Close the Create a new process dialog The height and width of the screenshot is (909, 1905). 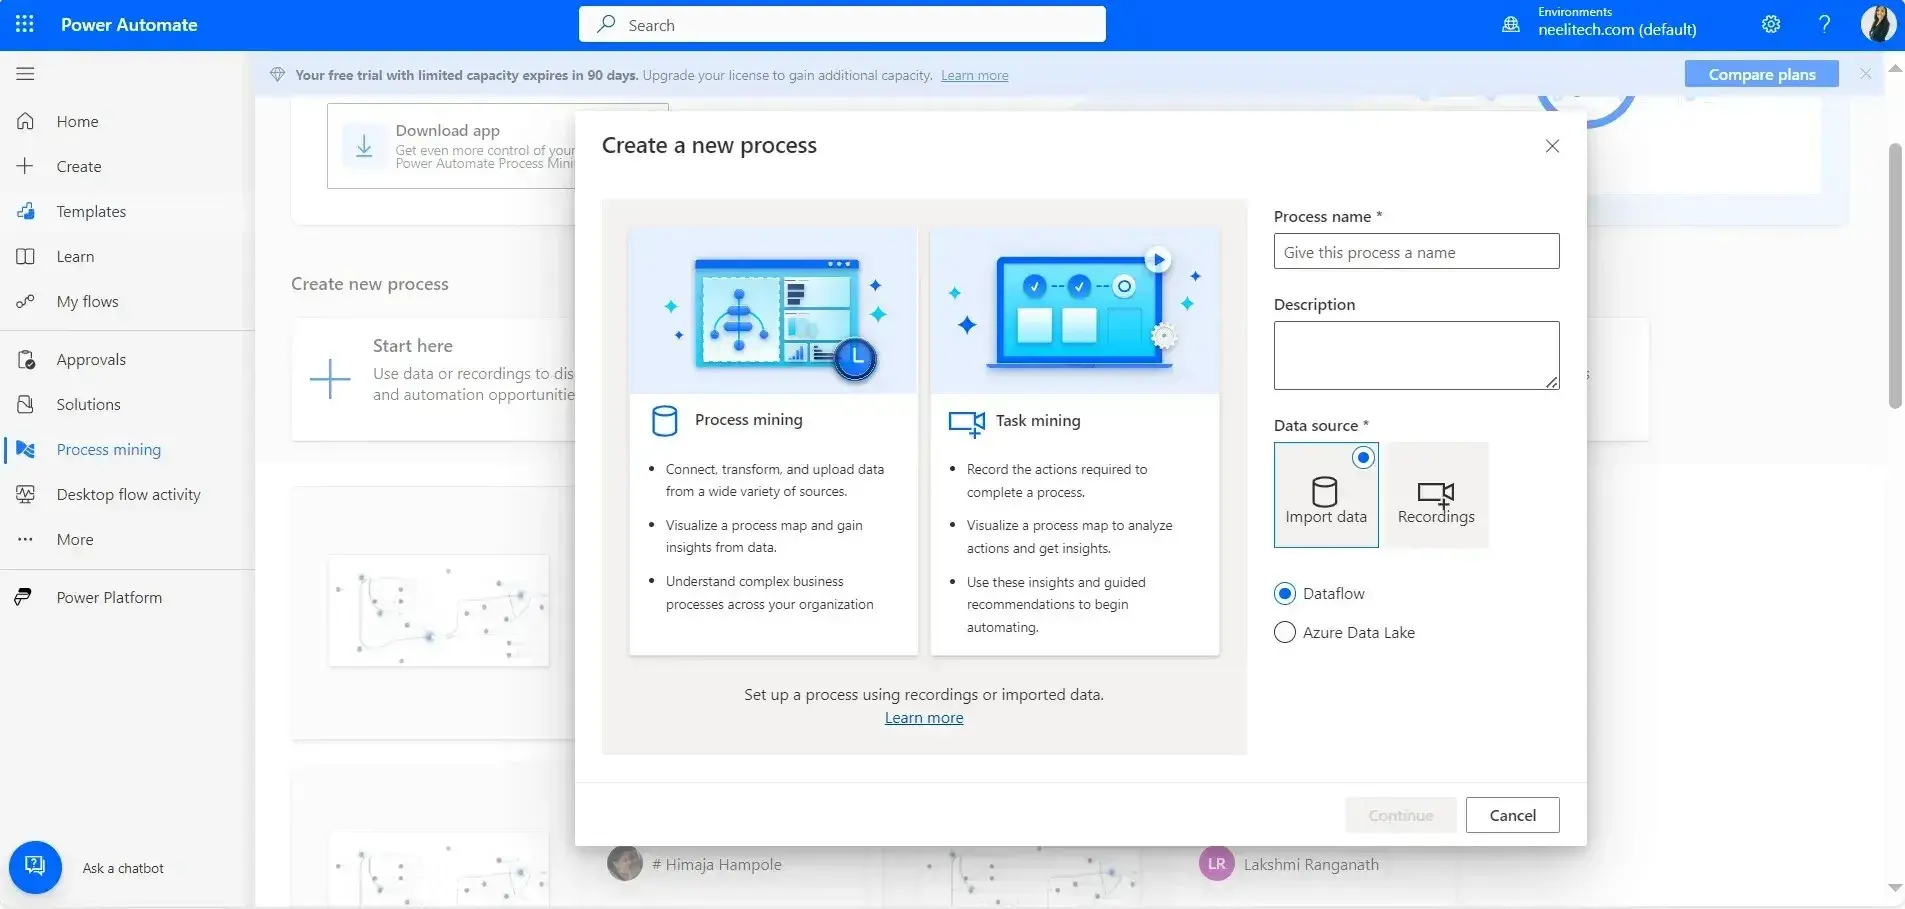pos(1552,146)
